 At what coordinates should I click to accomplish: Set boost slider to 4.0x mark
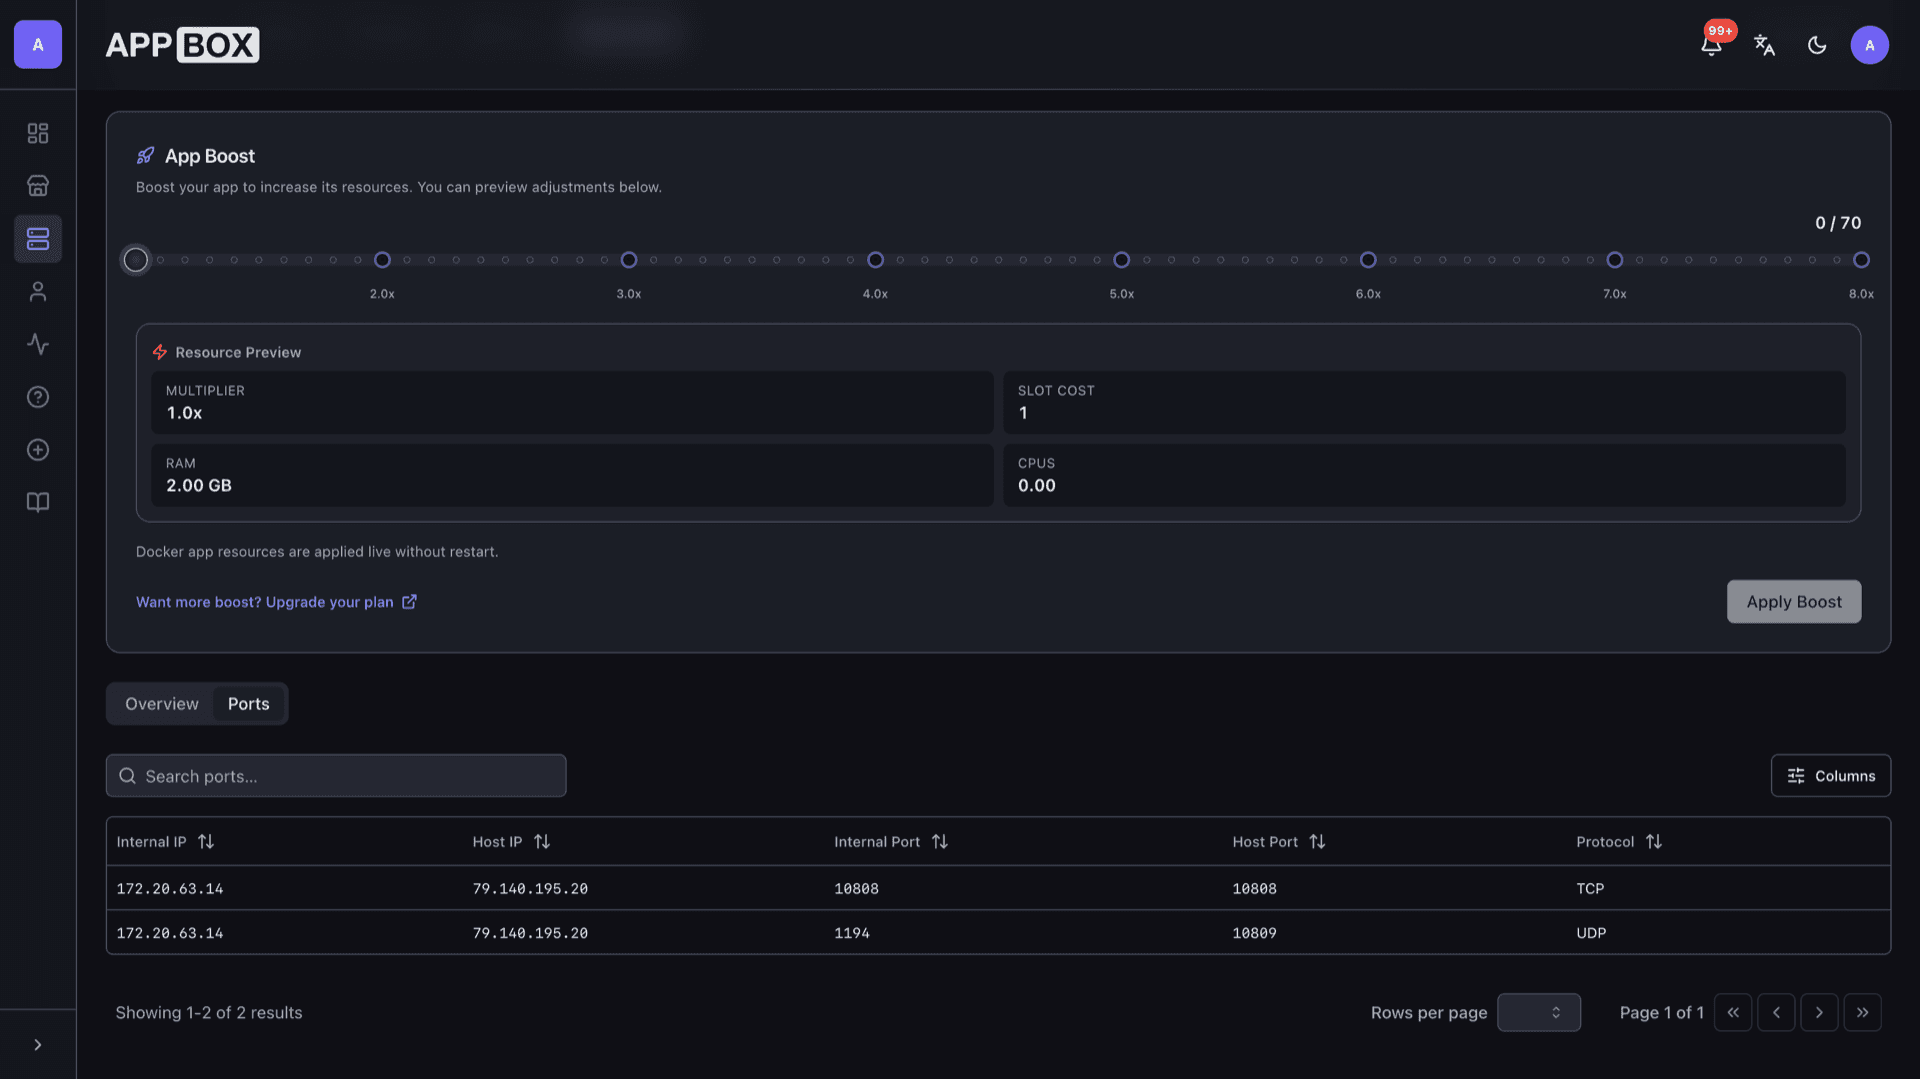(x=875, y=260)
